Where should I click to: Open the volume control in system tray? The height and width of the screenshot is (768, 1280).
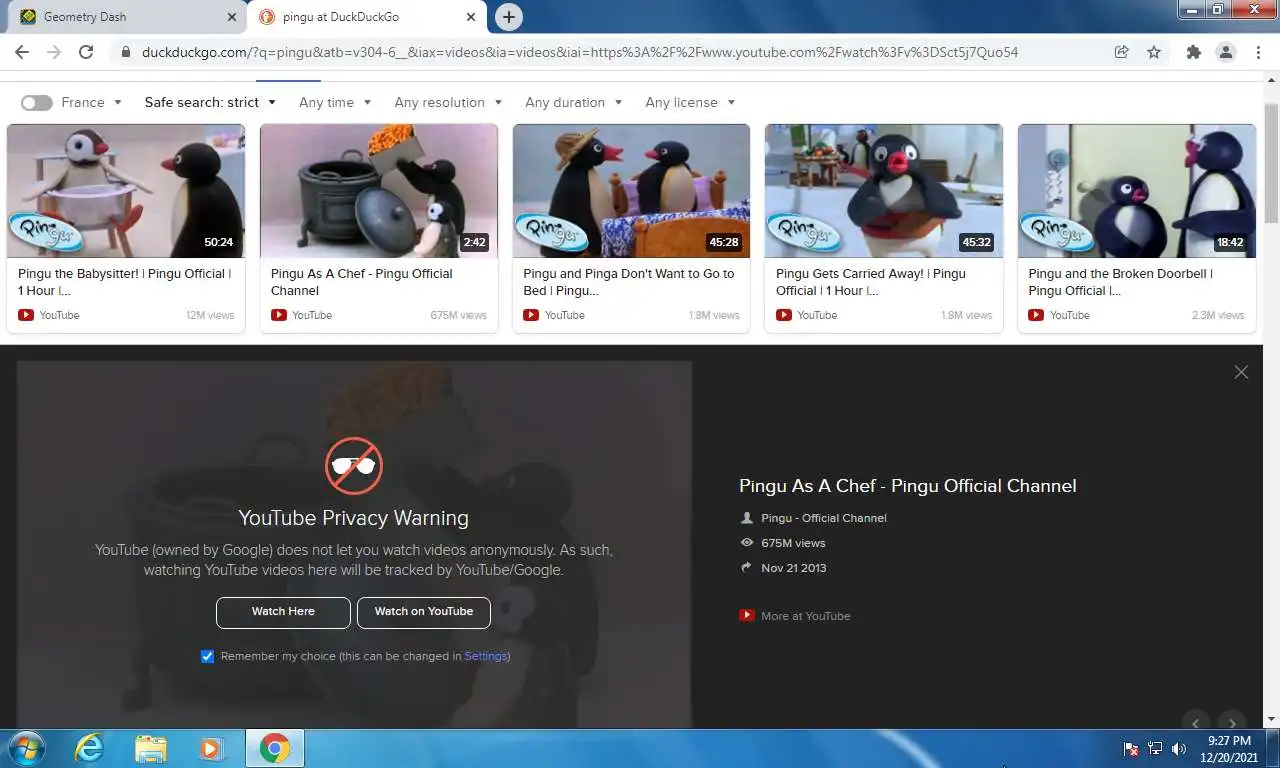[1179, 748]
